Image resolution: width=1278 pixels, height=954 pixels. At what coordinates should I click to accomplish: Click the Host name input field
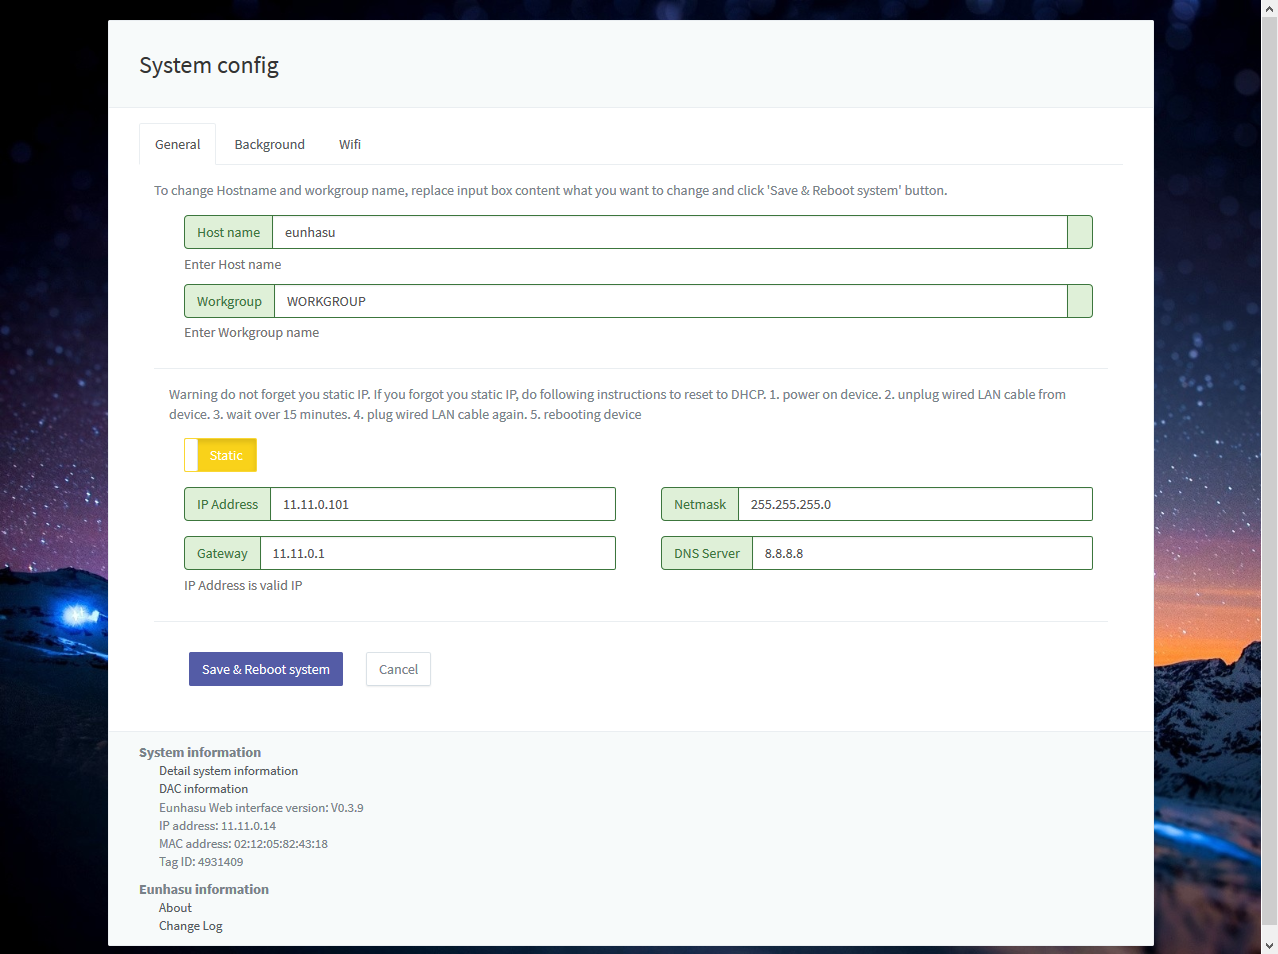tap(668, 233)
